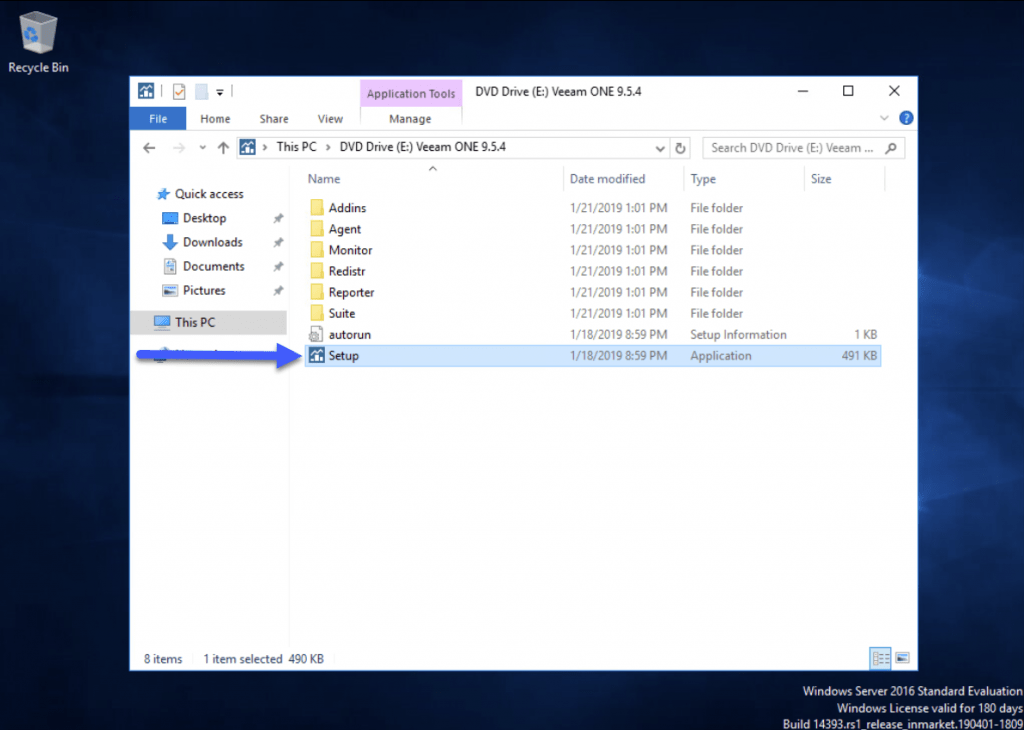The width and height of the screenshot is (1024, 730).
Task: Click the pin icon next to Downloads
Action: (278, 242)
